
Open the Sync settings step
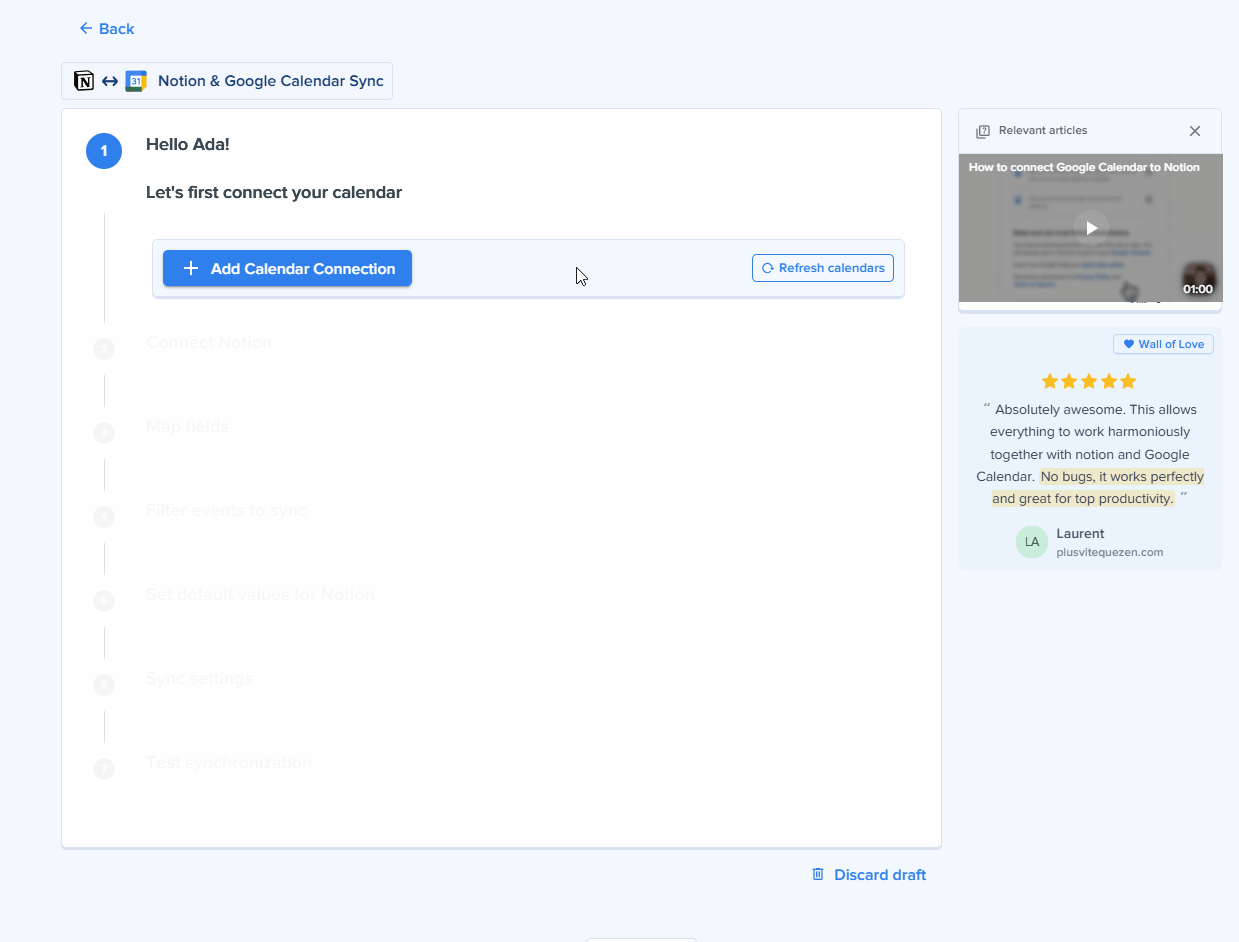(199, 678)
